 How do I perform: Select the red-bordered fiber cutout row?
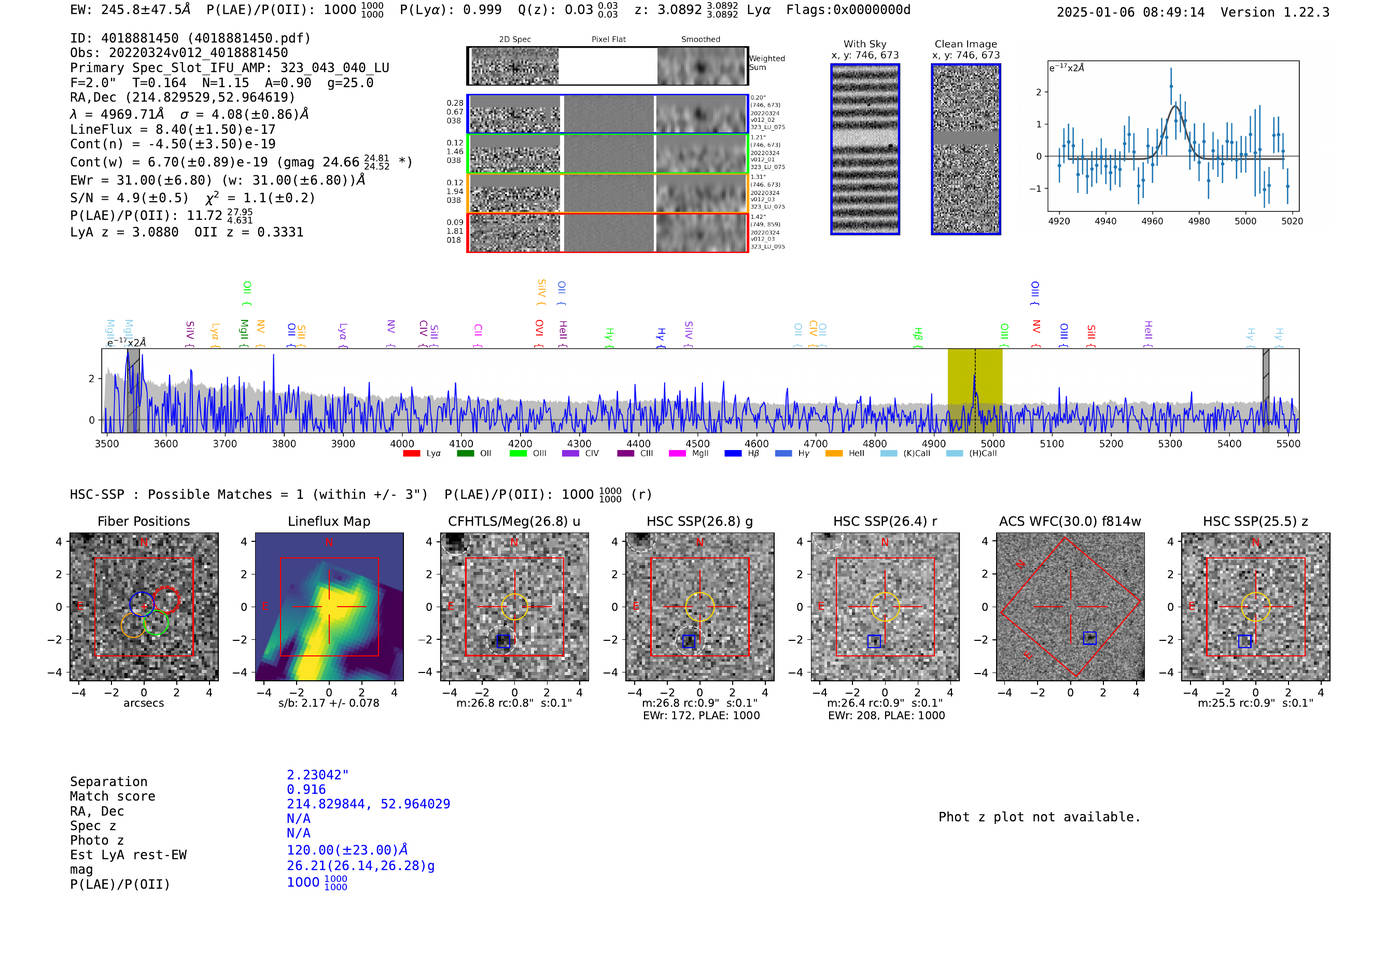[607, 233]
